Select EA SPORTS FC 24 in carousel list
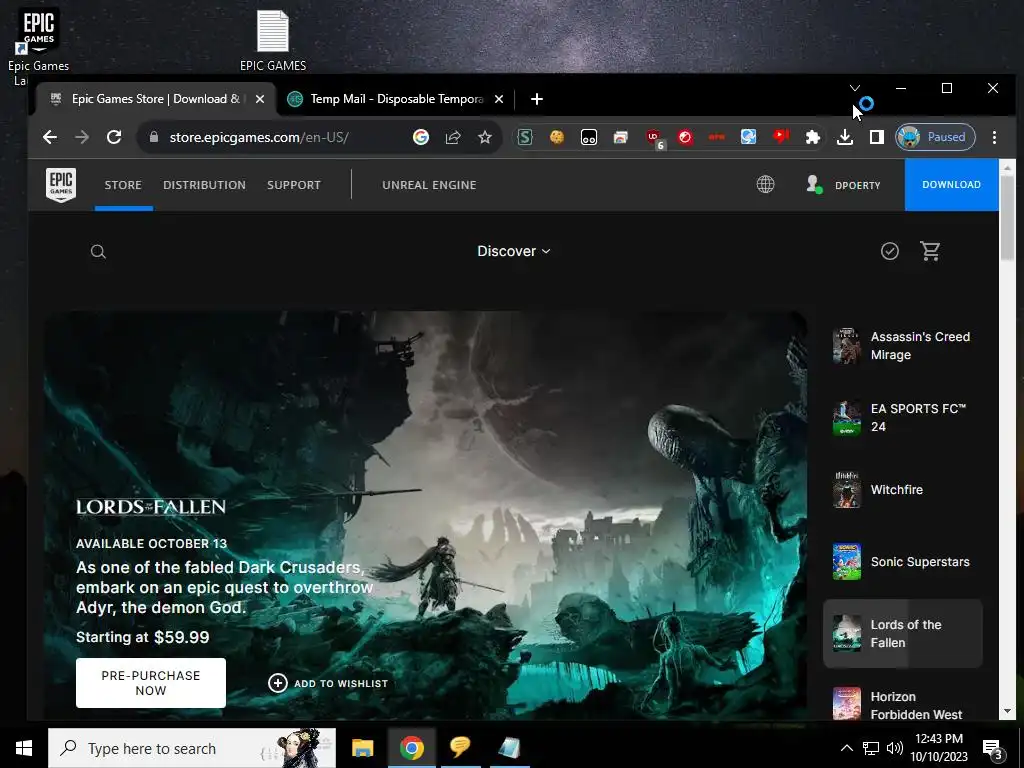The height and width of the screenshot is (768, 1024). (x=903, y=418)
